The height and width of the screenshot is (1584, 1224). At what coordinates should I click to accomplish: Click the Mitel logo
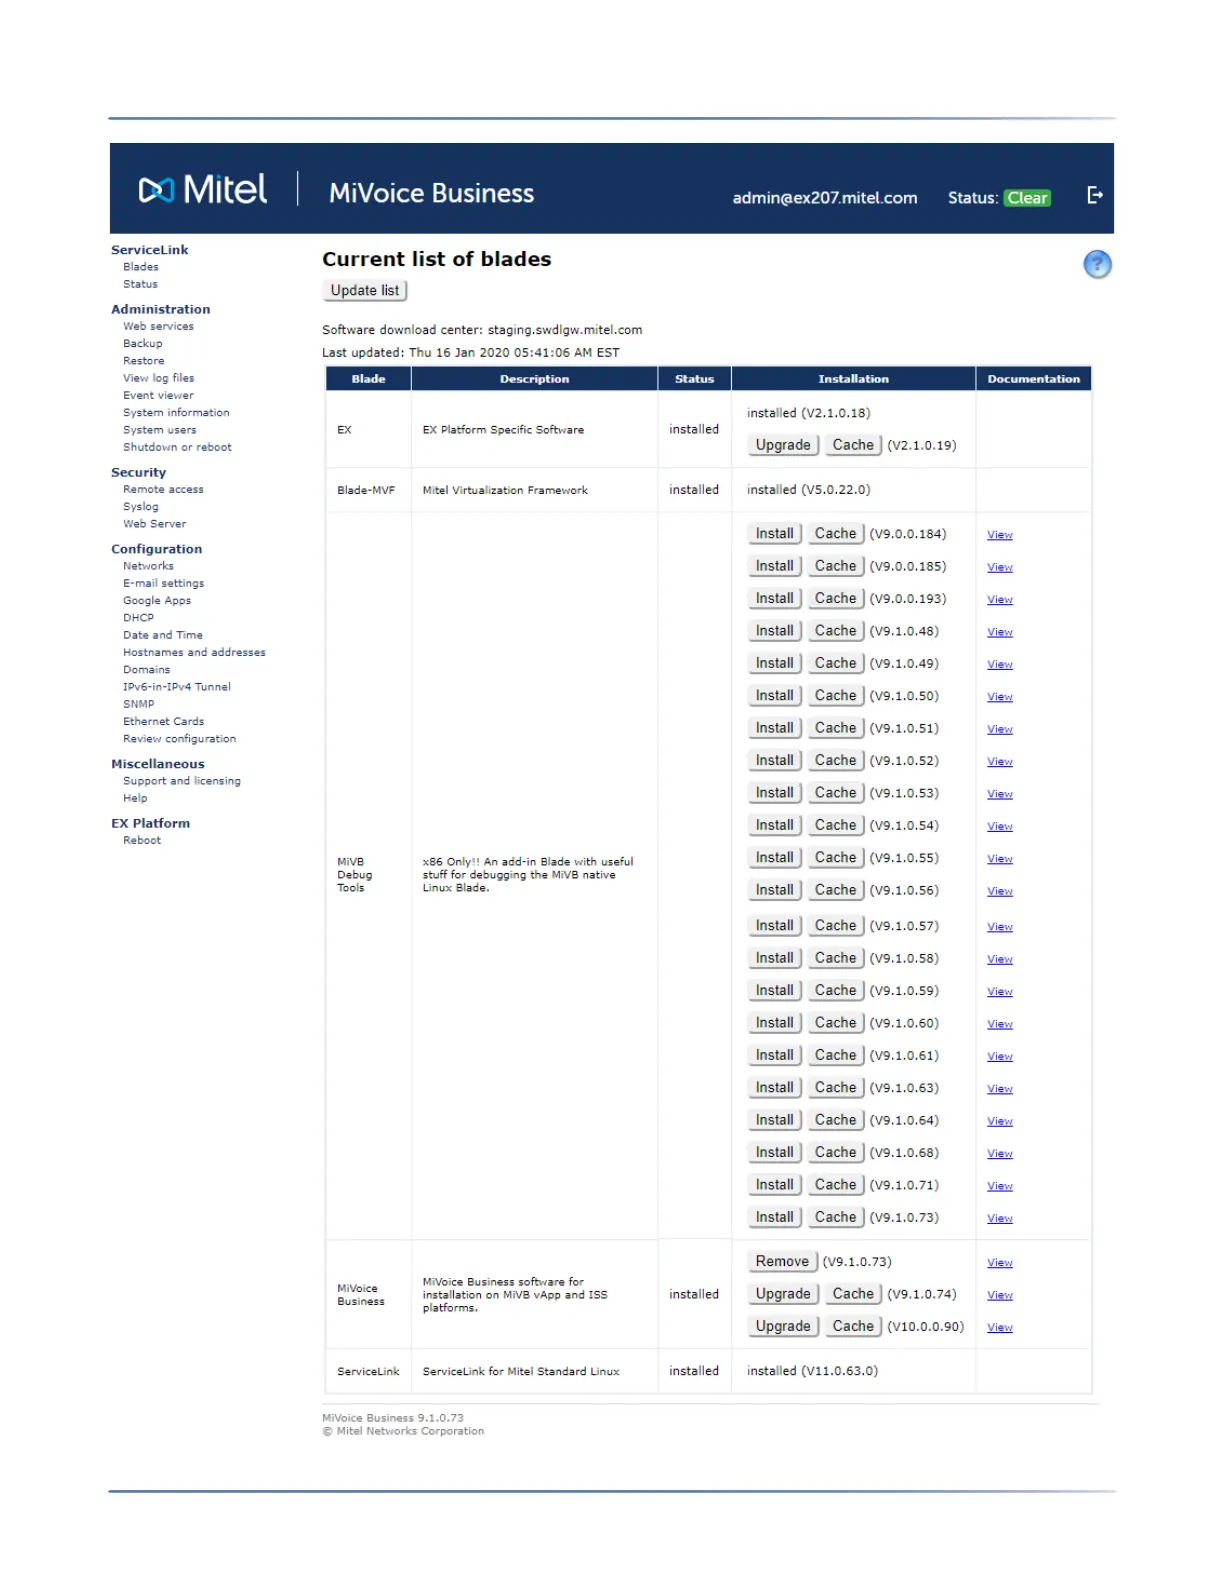202,189
